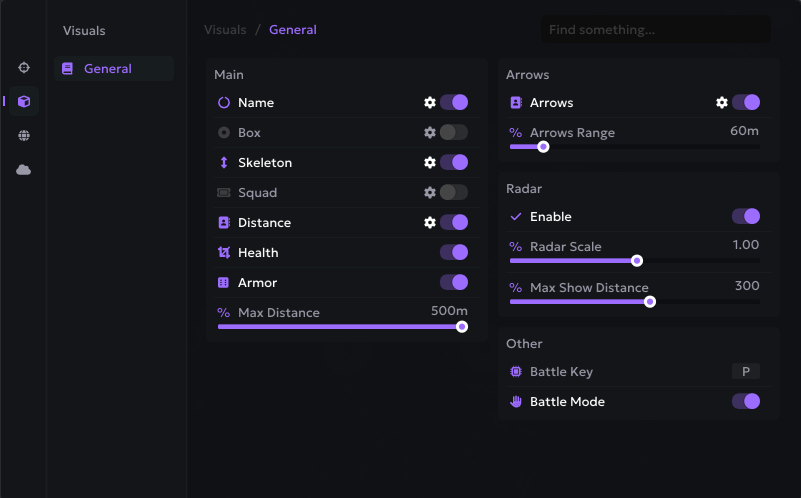This screenshot has height=498, width=801.
Task: Click the gear icon beside Squad
Action: [x=430, y=192]
